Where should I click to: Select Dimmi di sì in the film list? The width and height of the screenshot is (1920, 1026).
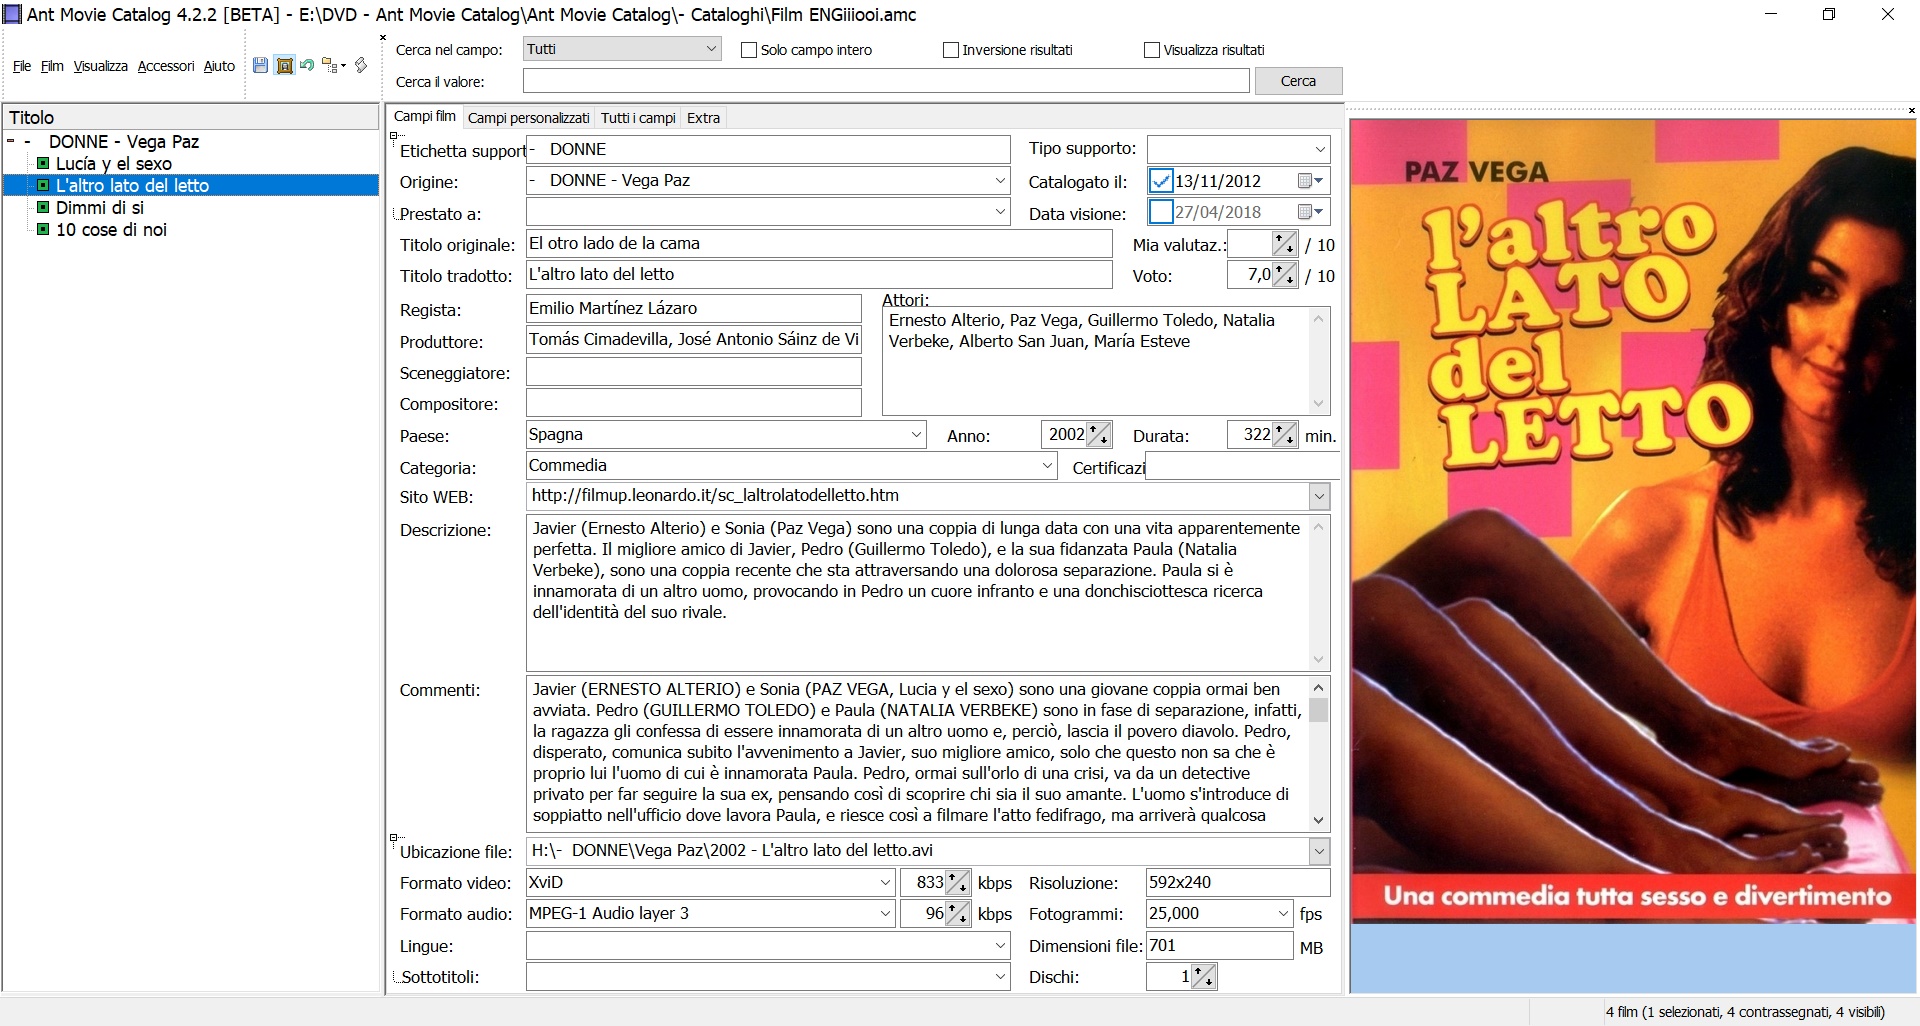[100, 207]
